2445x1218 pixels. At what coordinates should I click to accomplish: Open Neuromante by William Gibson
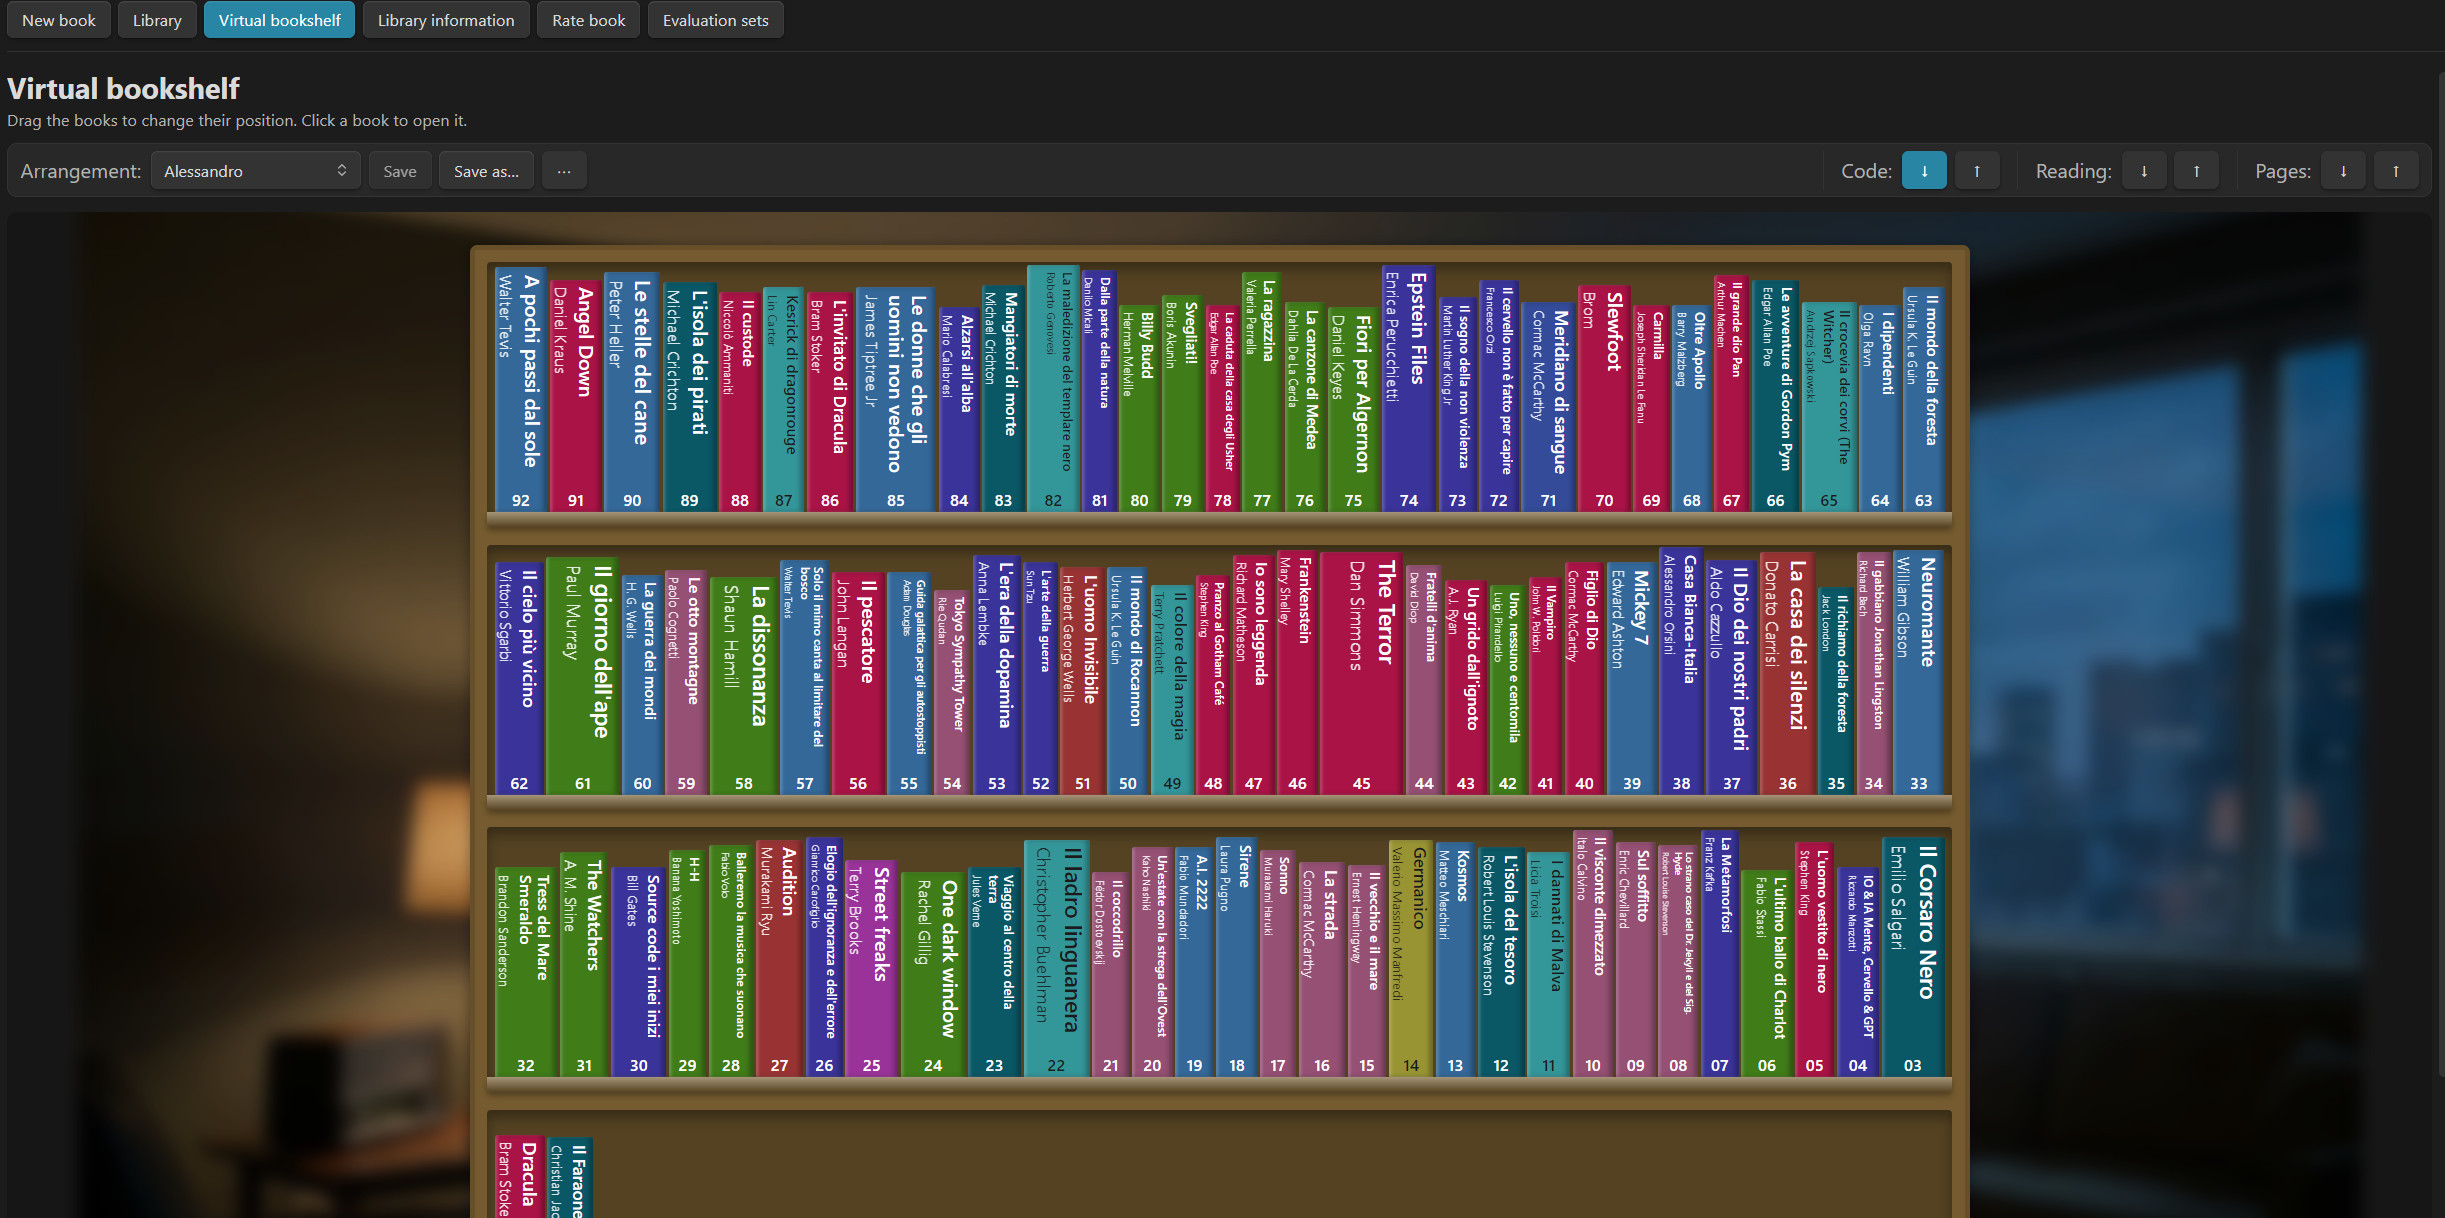[1918, 672]
